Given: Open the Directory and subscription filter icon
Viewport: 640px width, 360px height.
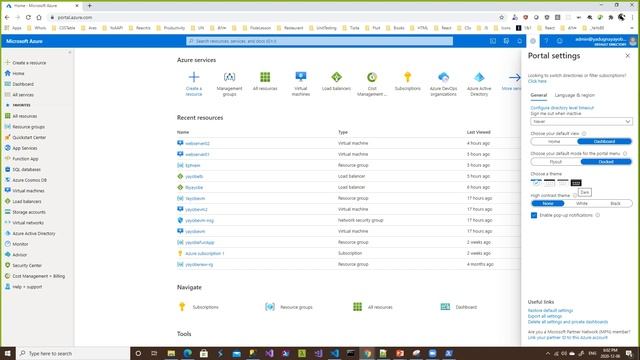Looking at the screenshot, I should pos(506,41).
